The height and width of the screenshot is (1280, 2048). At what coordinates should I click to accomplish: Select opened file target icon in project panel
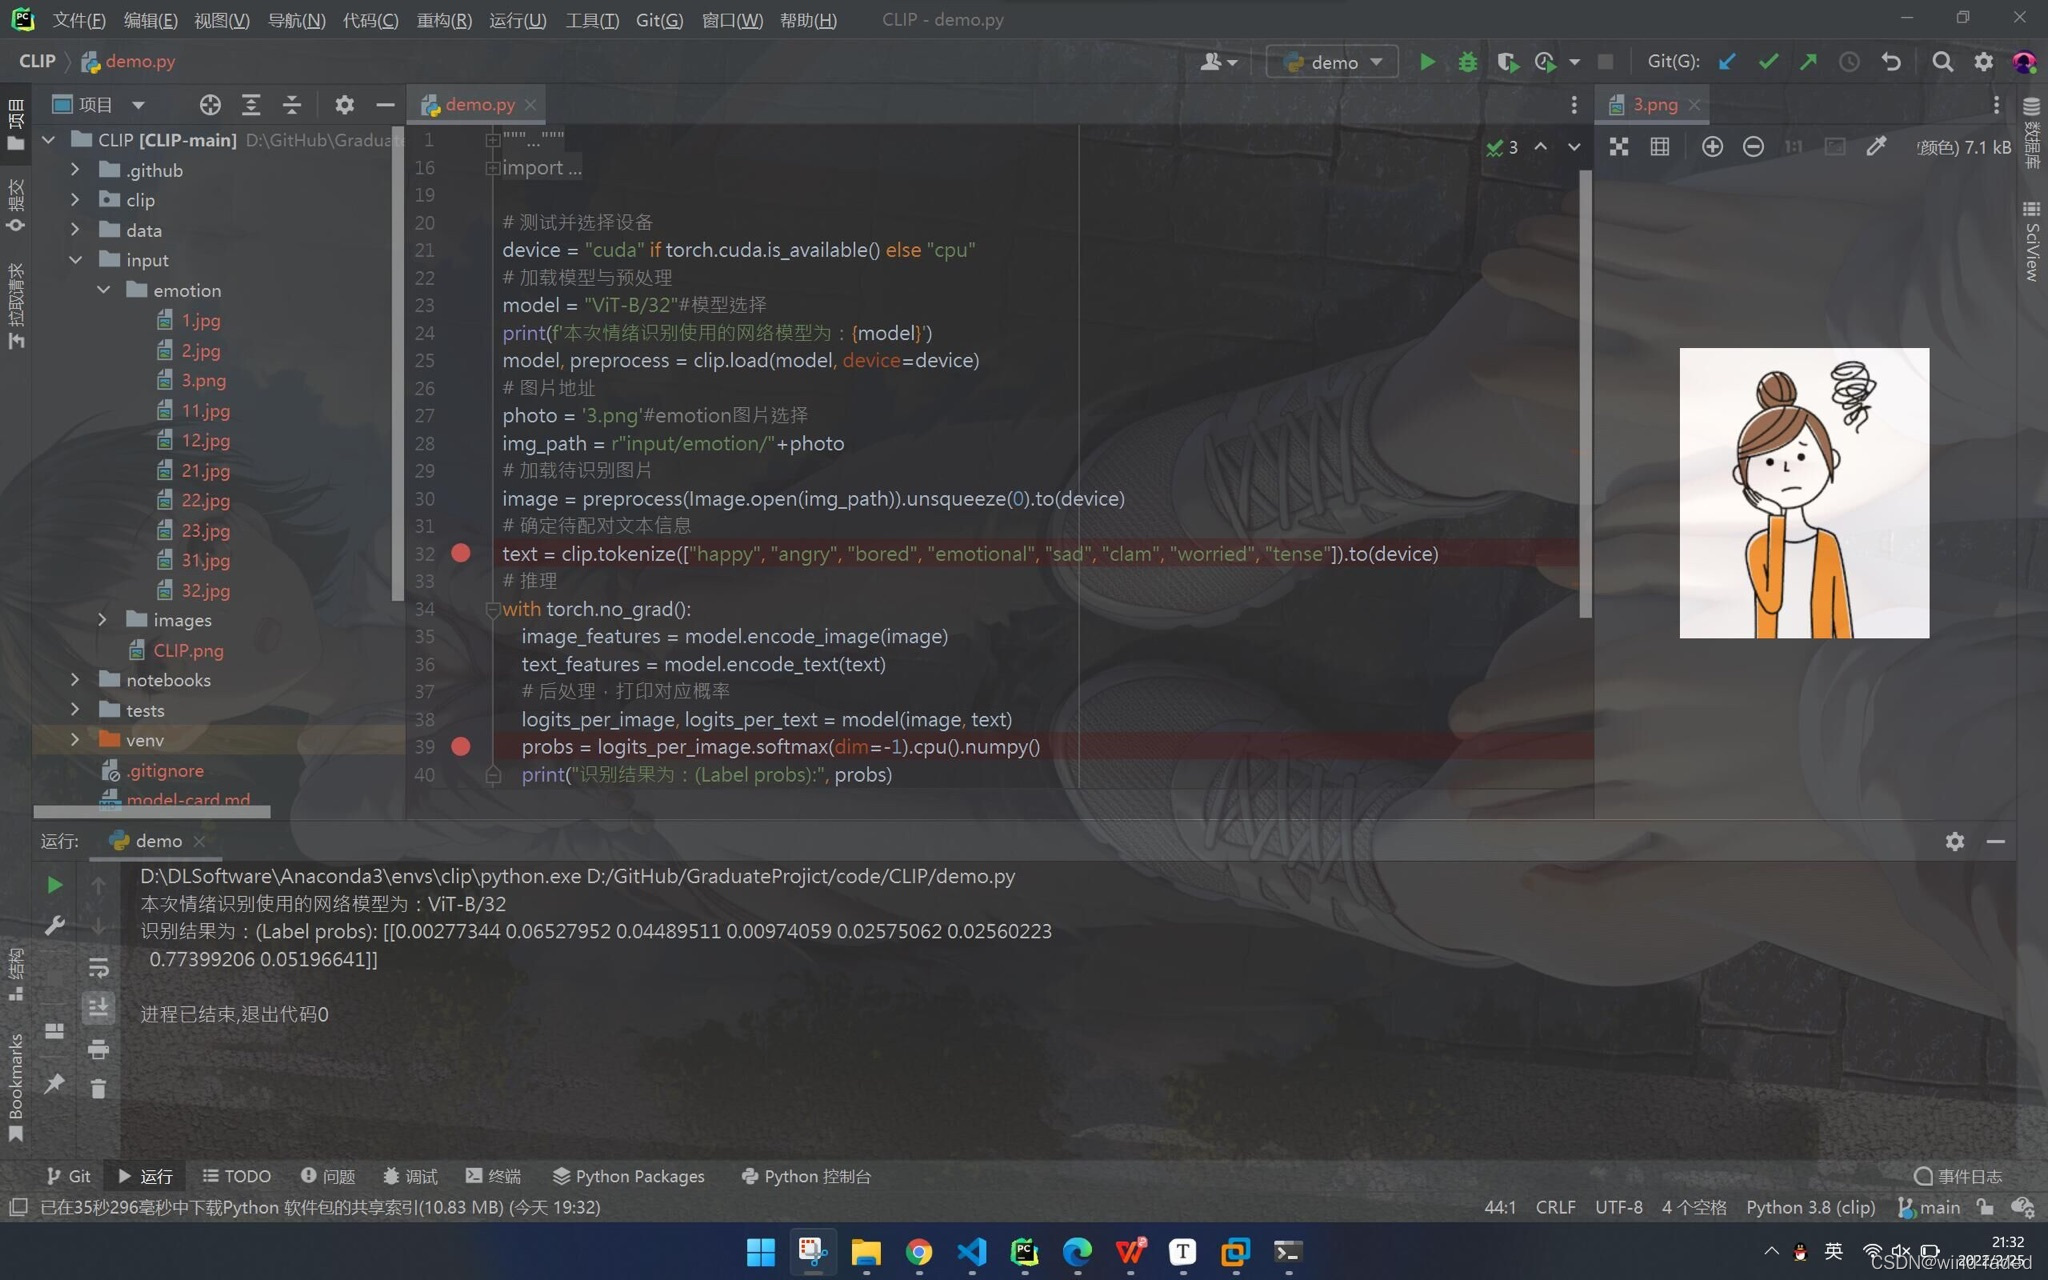point(209,105)
